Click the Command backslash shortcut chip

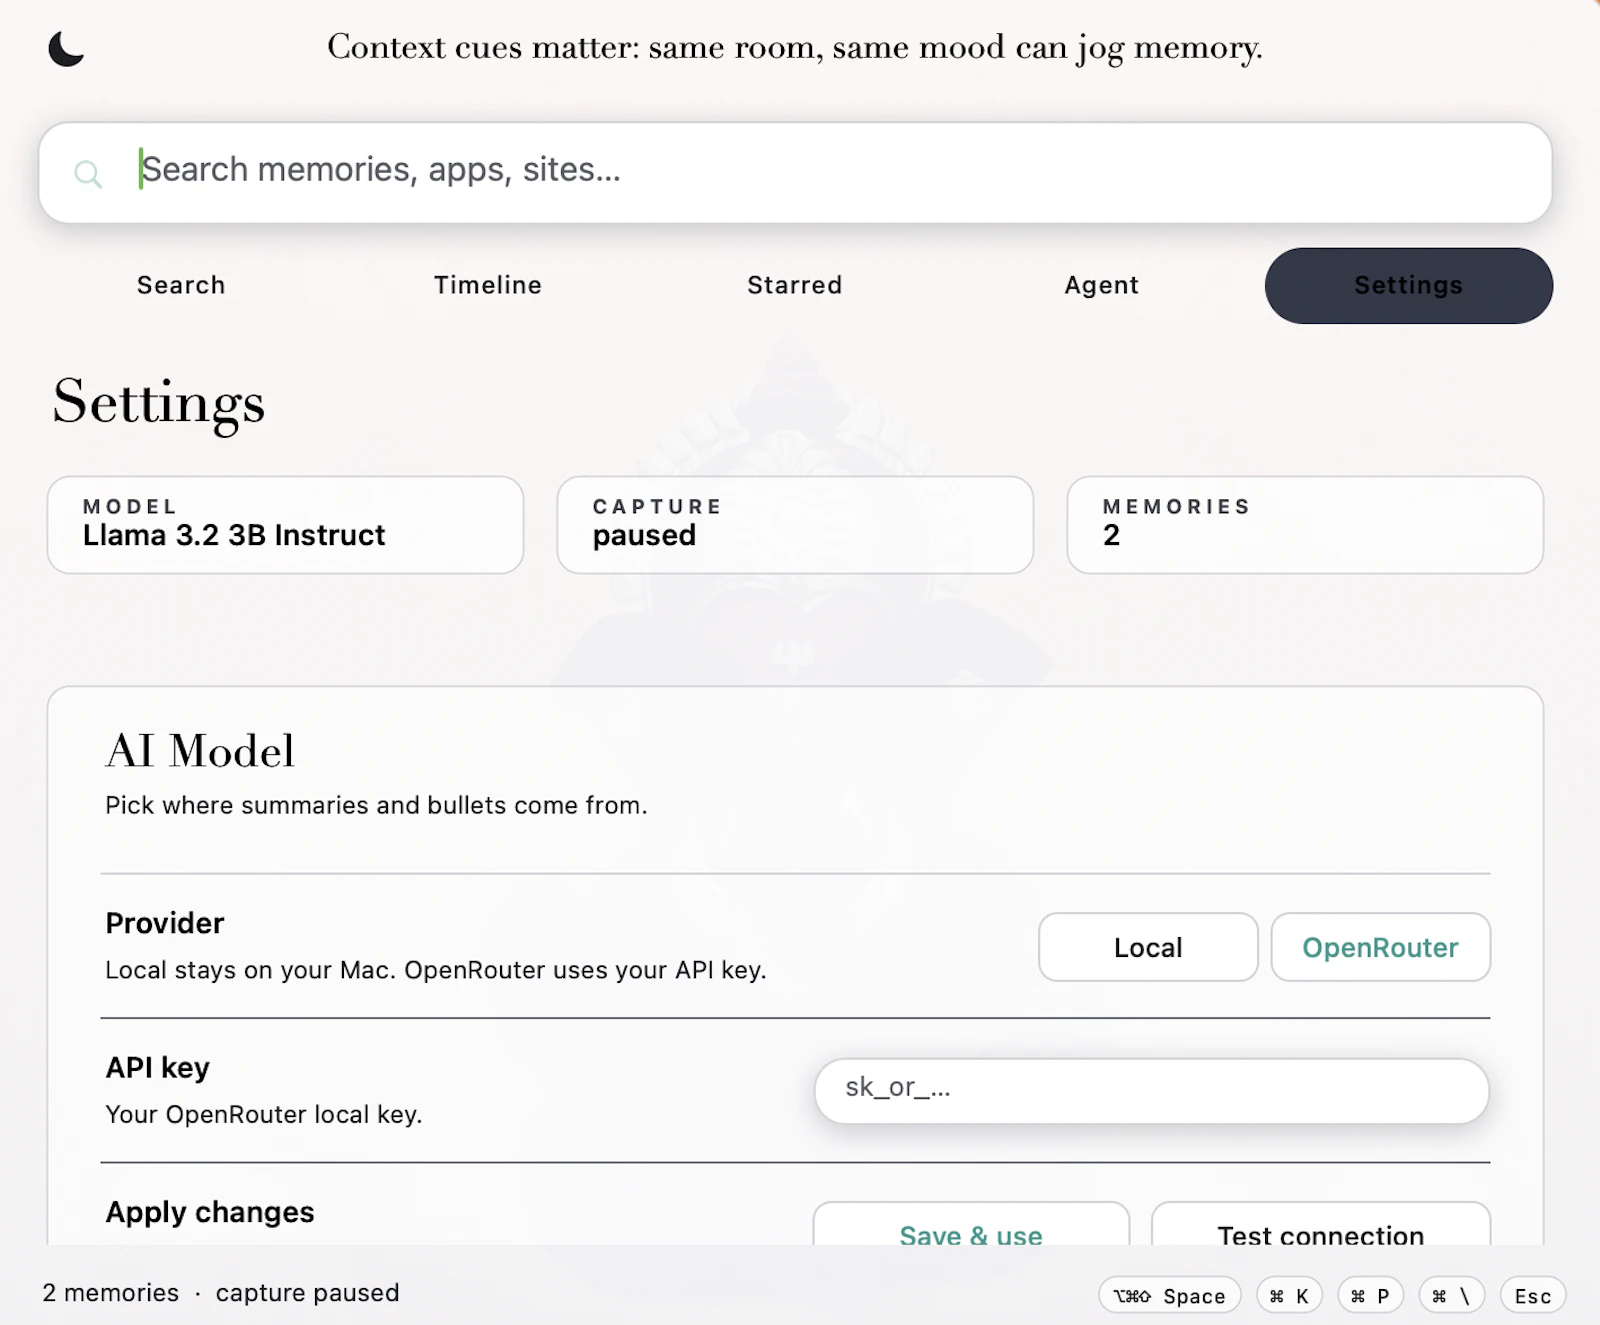click(1451, 1295)
